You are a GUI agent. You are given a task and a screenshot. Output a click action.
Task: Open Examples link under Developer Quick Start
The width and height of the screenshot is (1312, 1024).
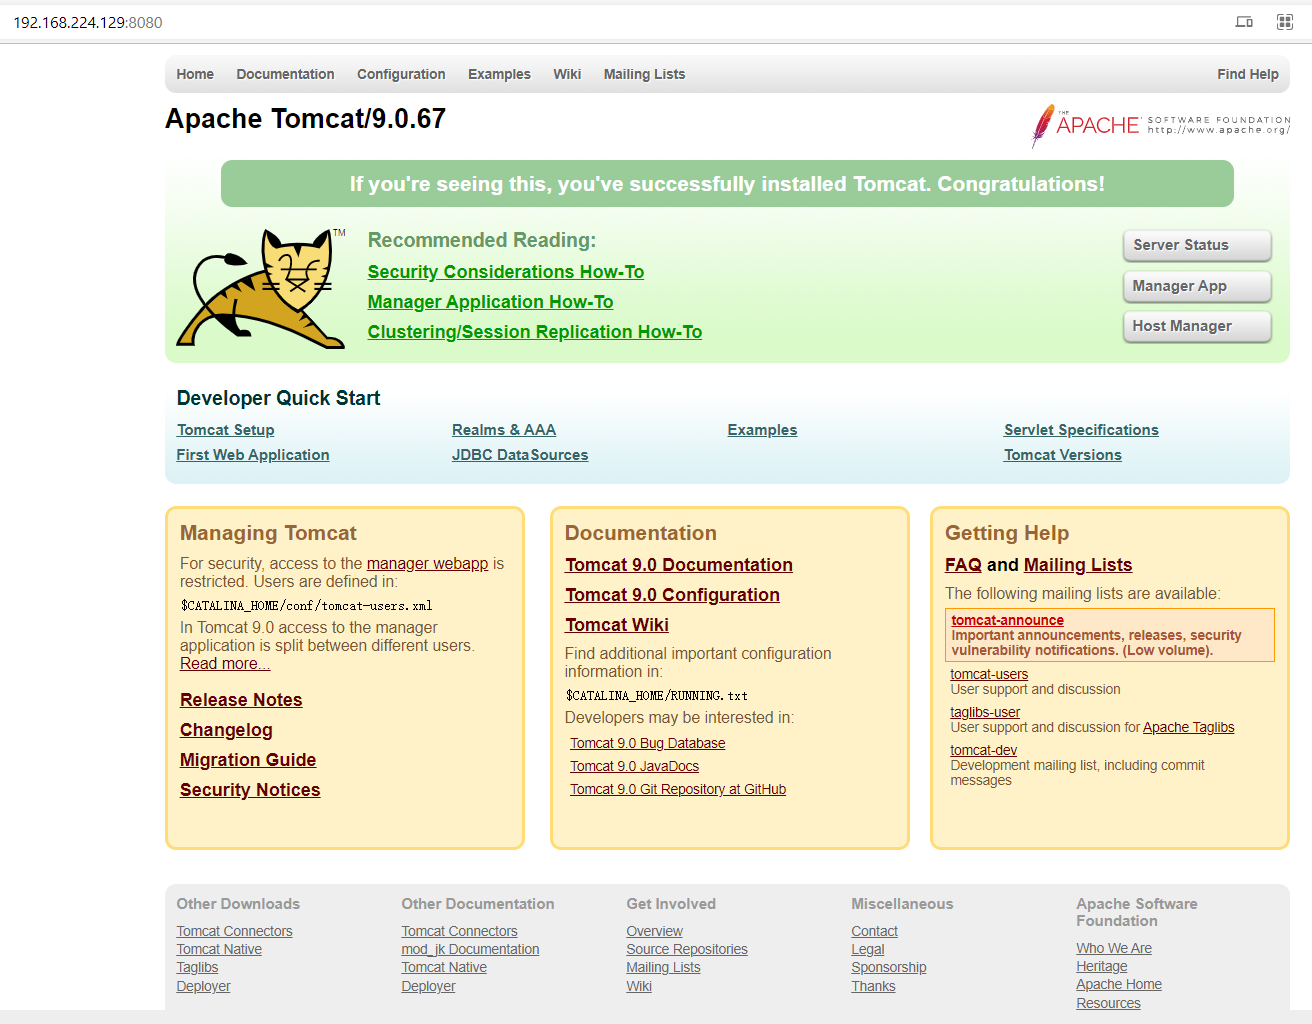tap(762, 430)
